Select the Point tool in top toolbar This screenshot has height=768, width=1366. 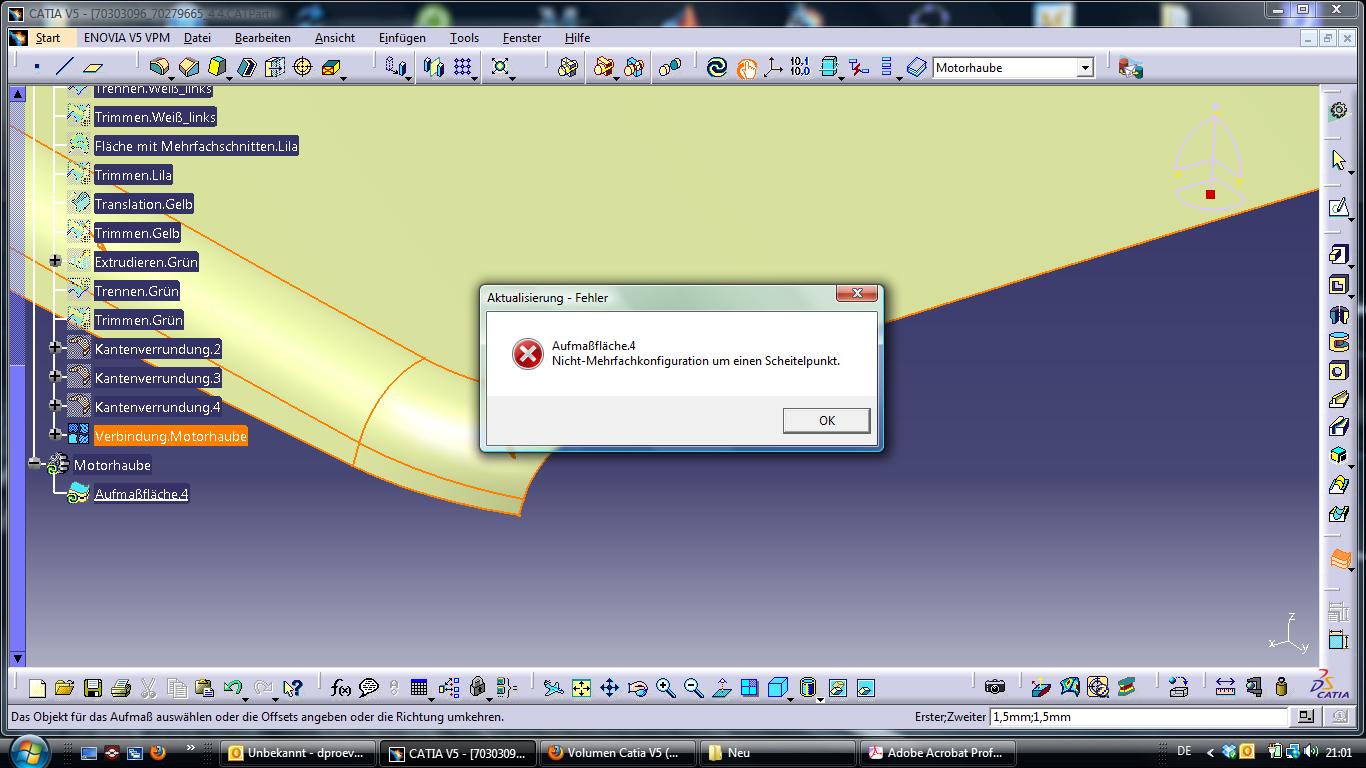point(37,67)
